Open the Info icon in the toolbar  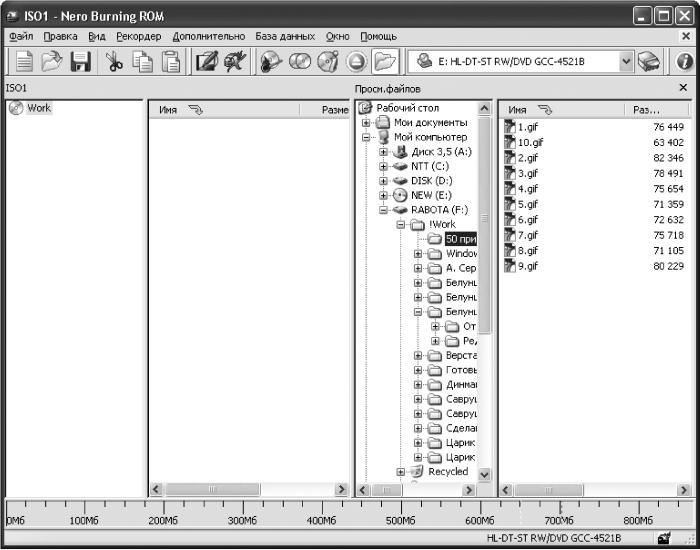point(685,62)
